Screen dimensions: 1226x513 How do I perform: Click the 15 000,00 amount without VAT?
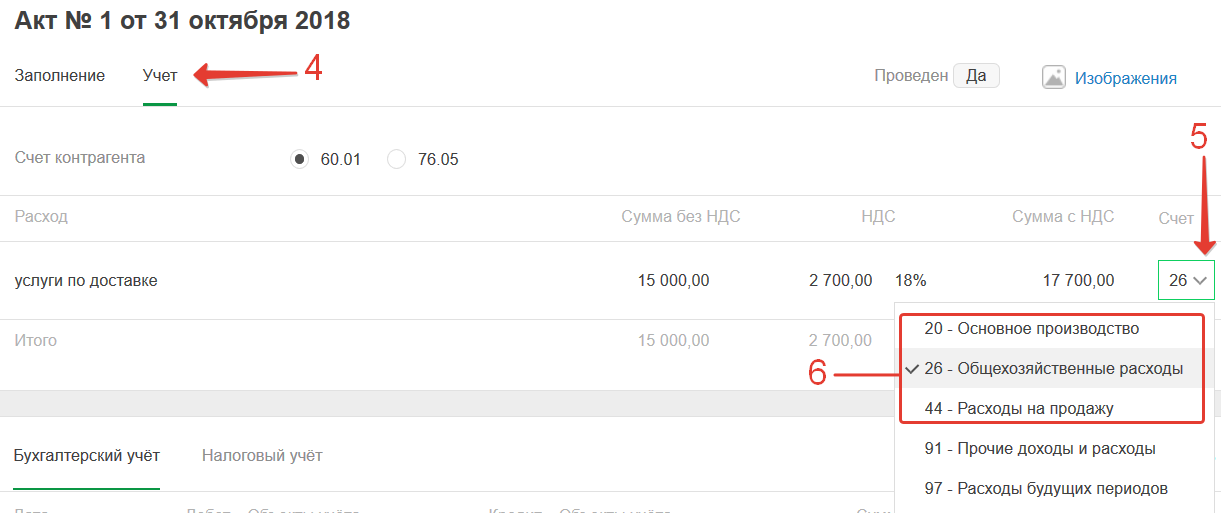(x=673, y=281)
